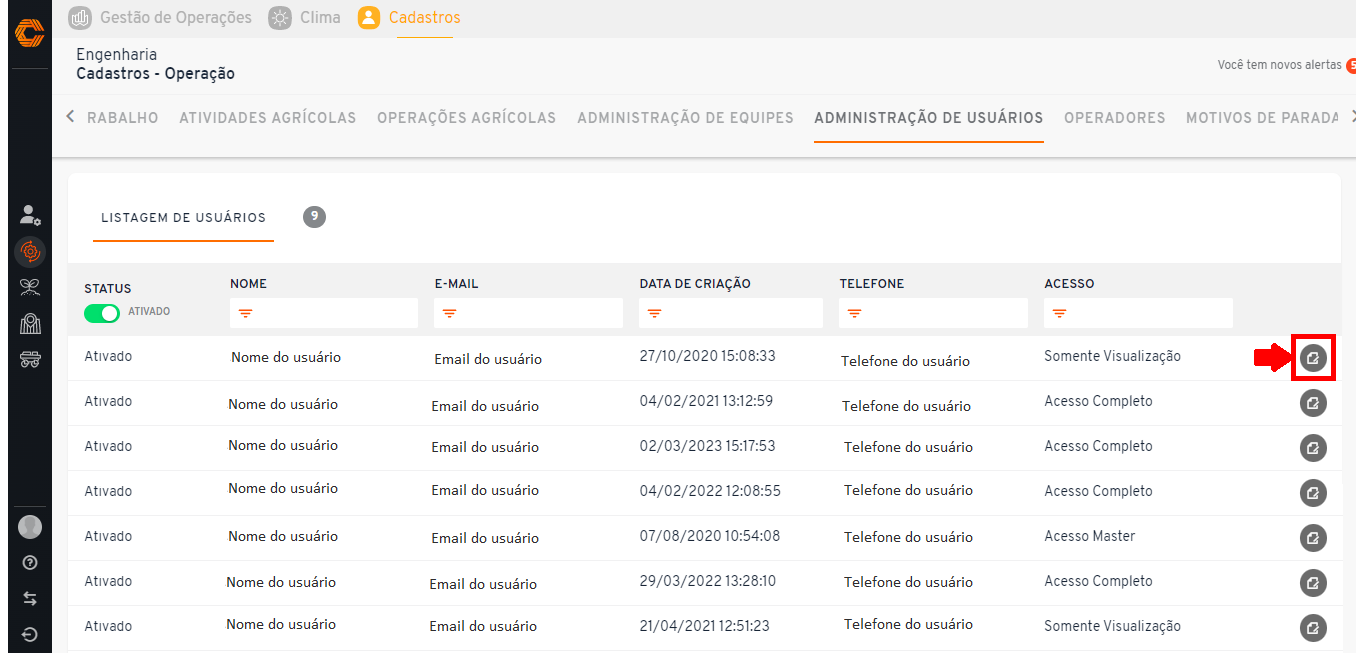The height and width of the screenshot is (653, 1356).
Task: Click date 07/08/2020 10:54:08 cell
Action: pyautogui.click(x=710, y=536)
